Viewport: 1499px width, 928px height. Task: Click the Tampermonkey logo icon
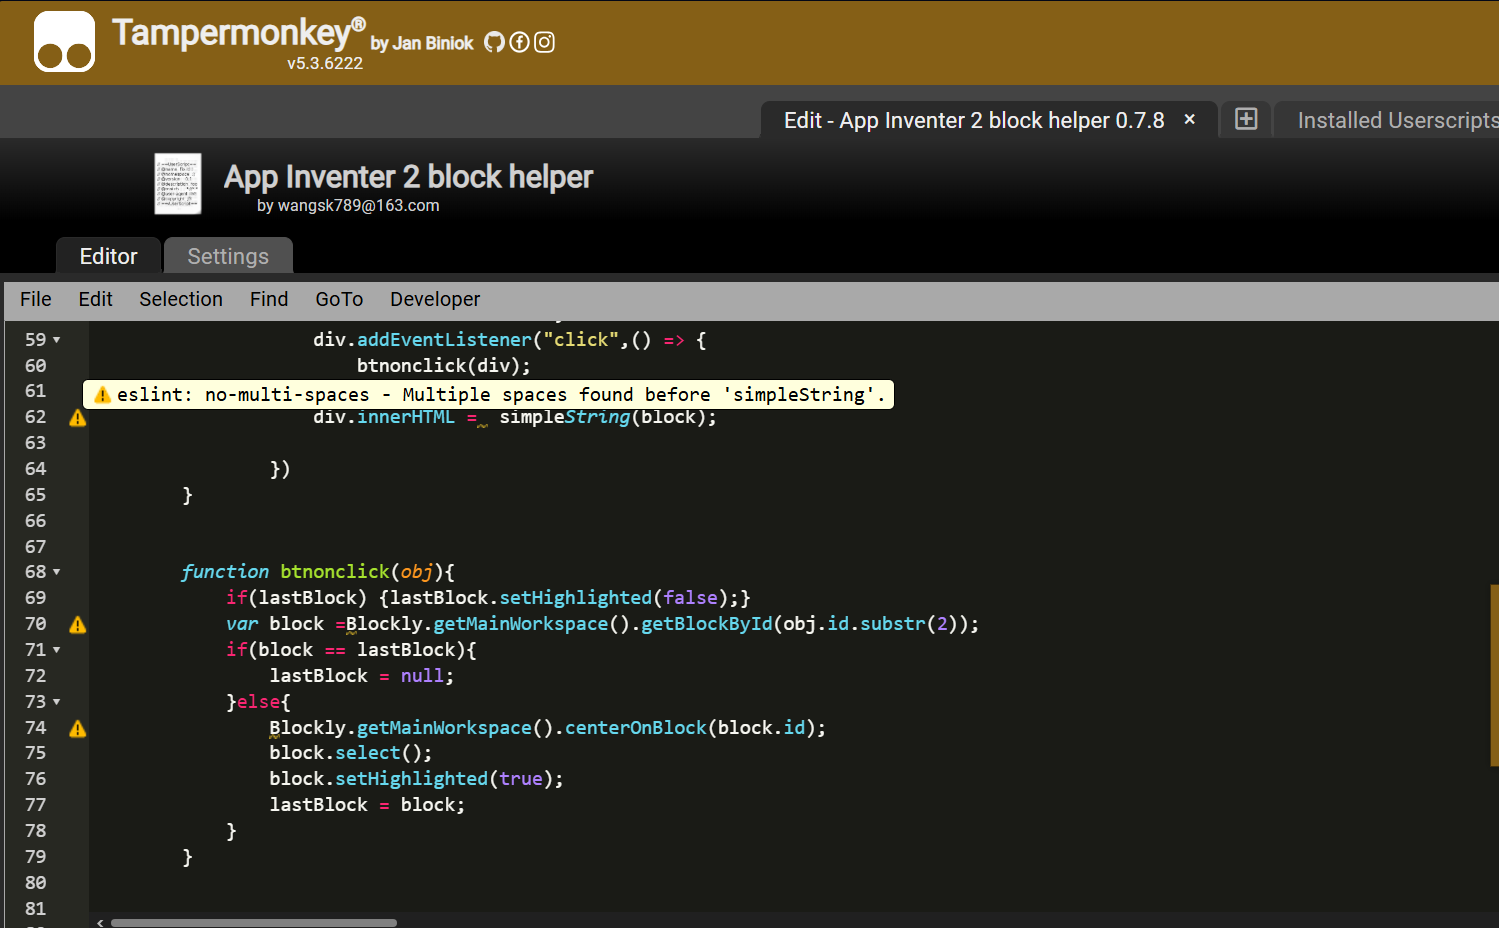[64, 42]
